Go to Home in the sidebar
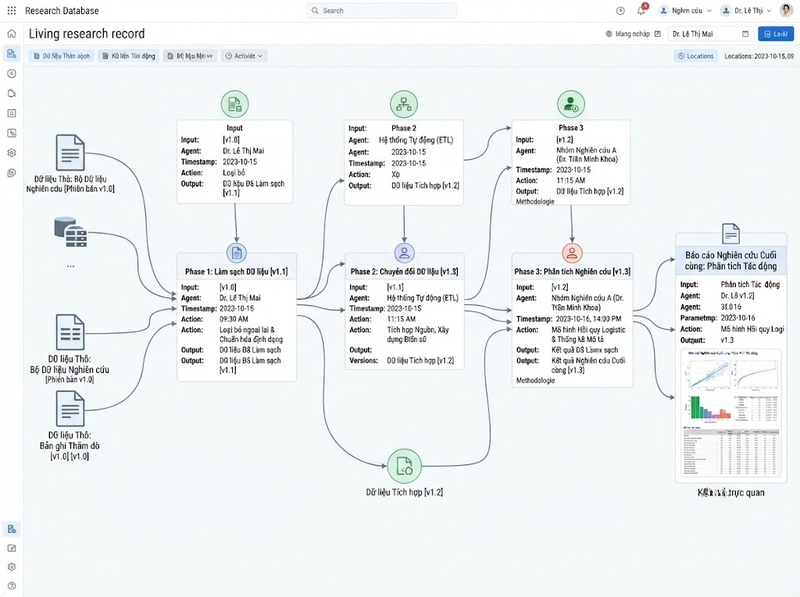 point(12,34)
